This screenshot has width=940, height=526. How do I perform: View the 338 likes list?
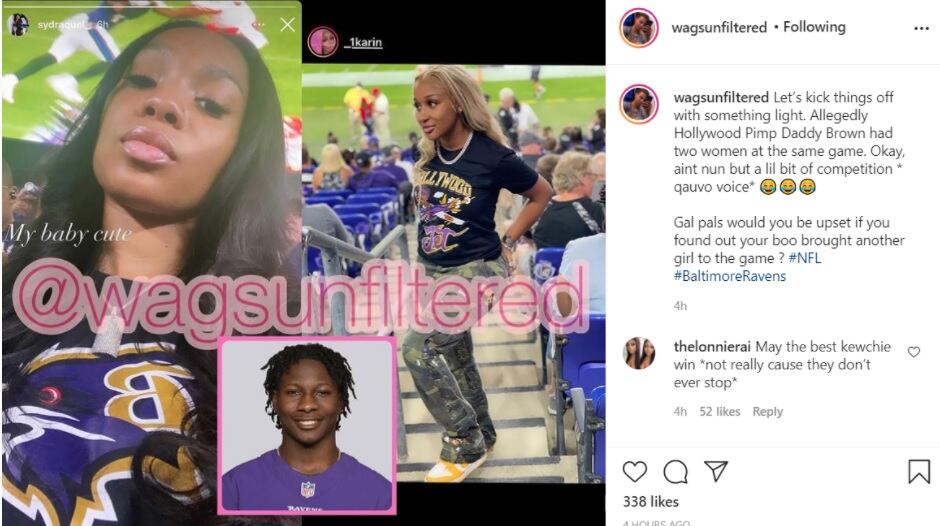[650, 502]
